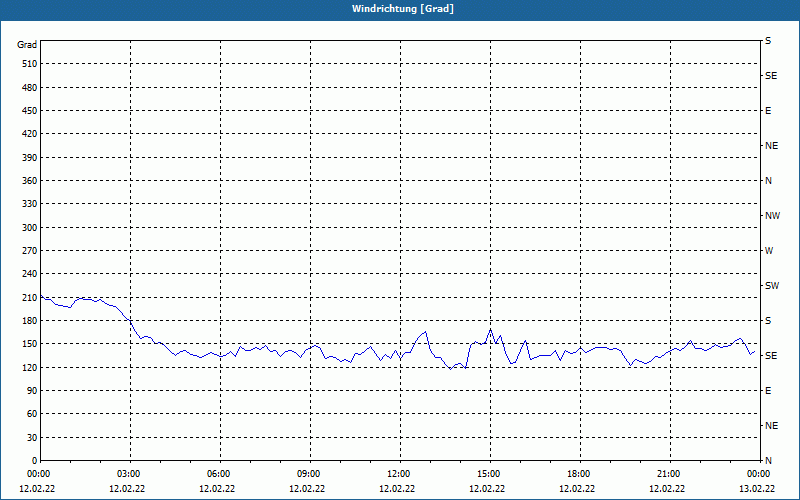800x500 pixels.
Task: Click the 12.02.22 date under 21:00
Action: tap(667, 489)
